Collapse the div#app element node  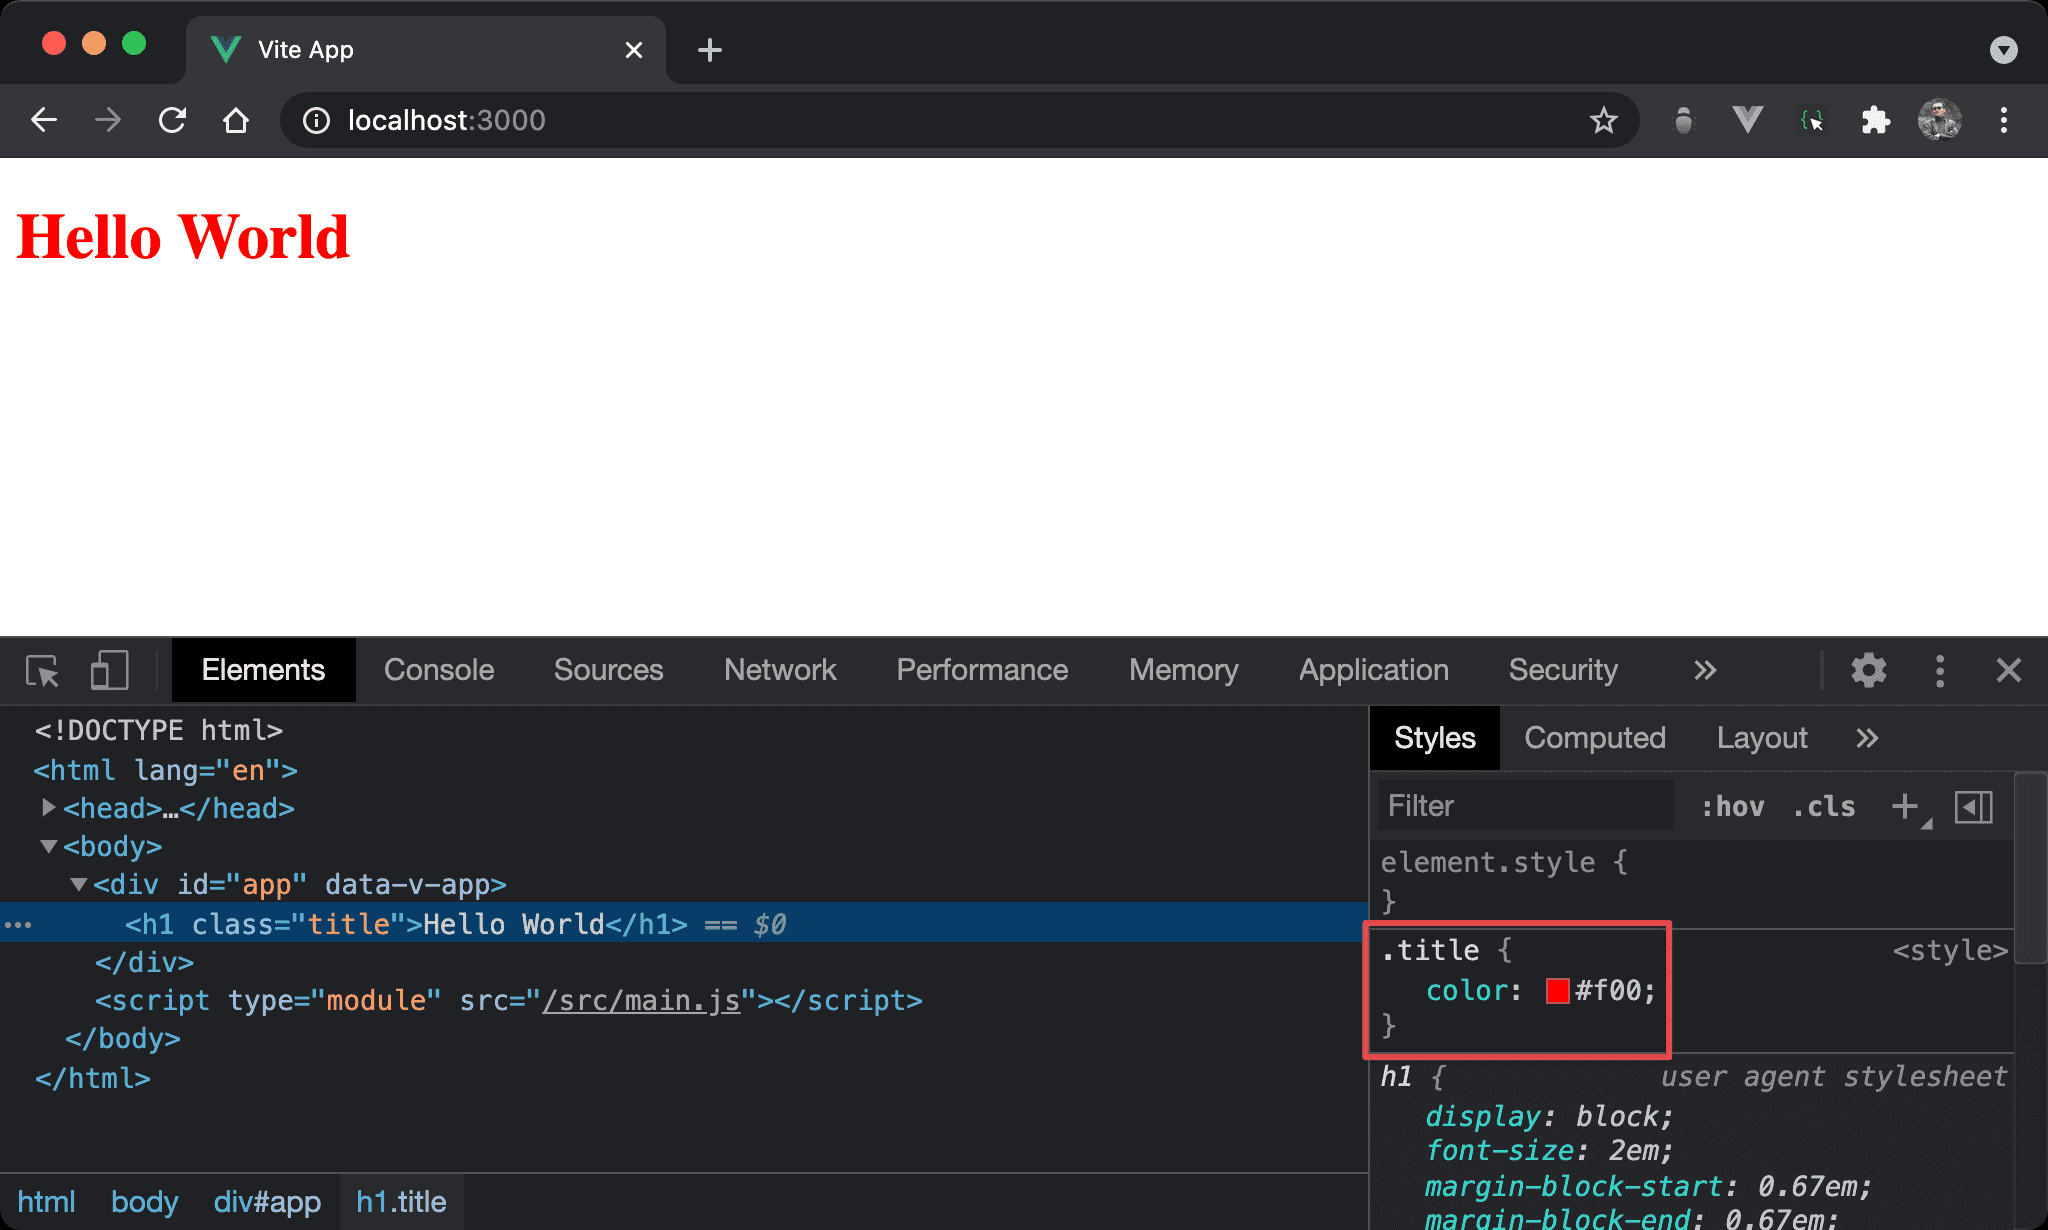coord(78,884)
